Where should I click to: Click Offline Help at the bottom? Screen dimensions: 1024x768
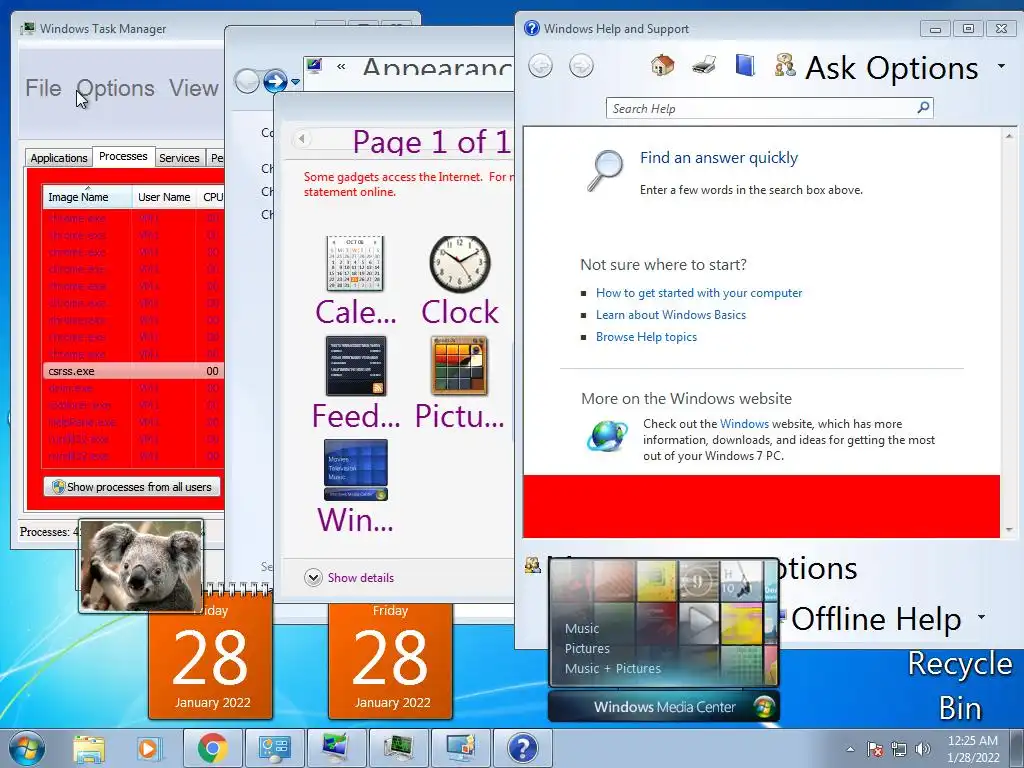point(876,618)
